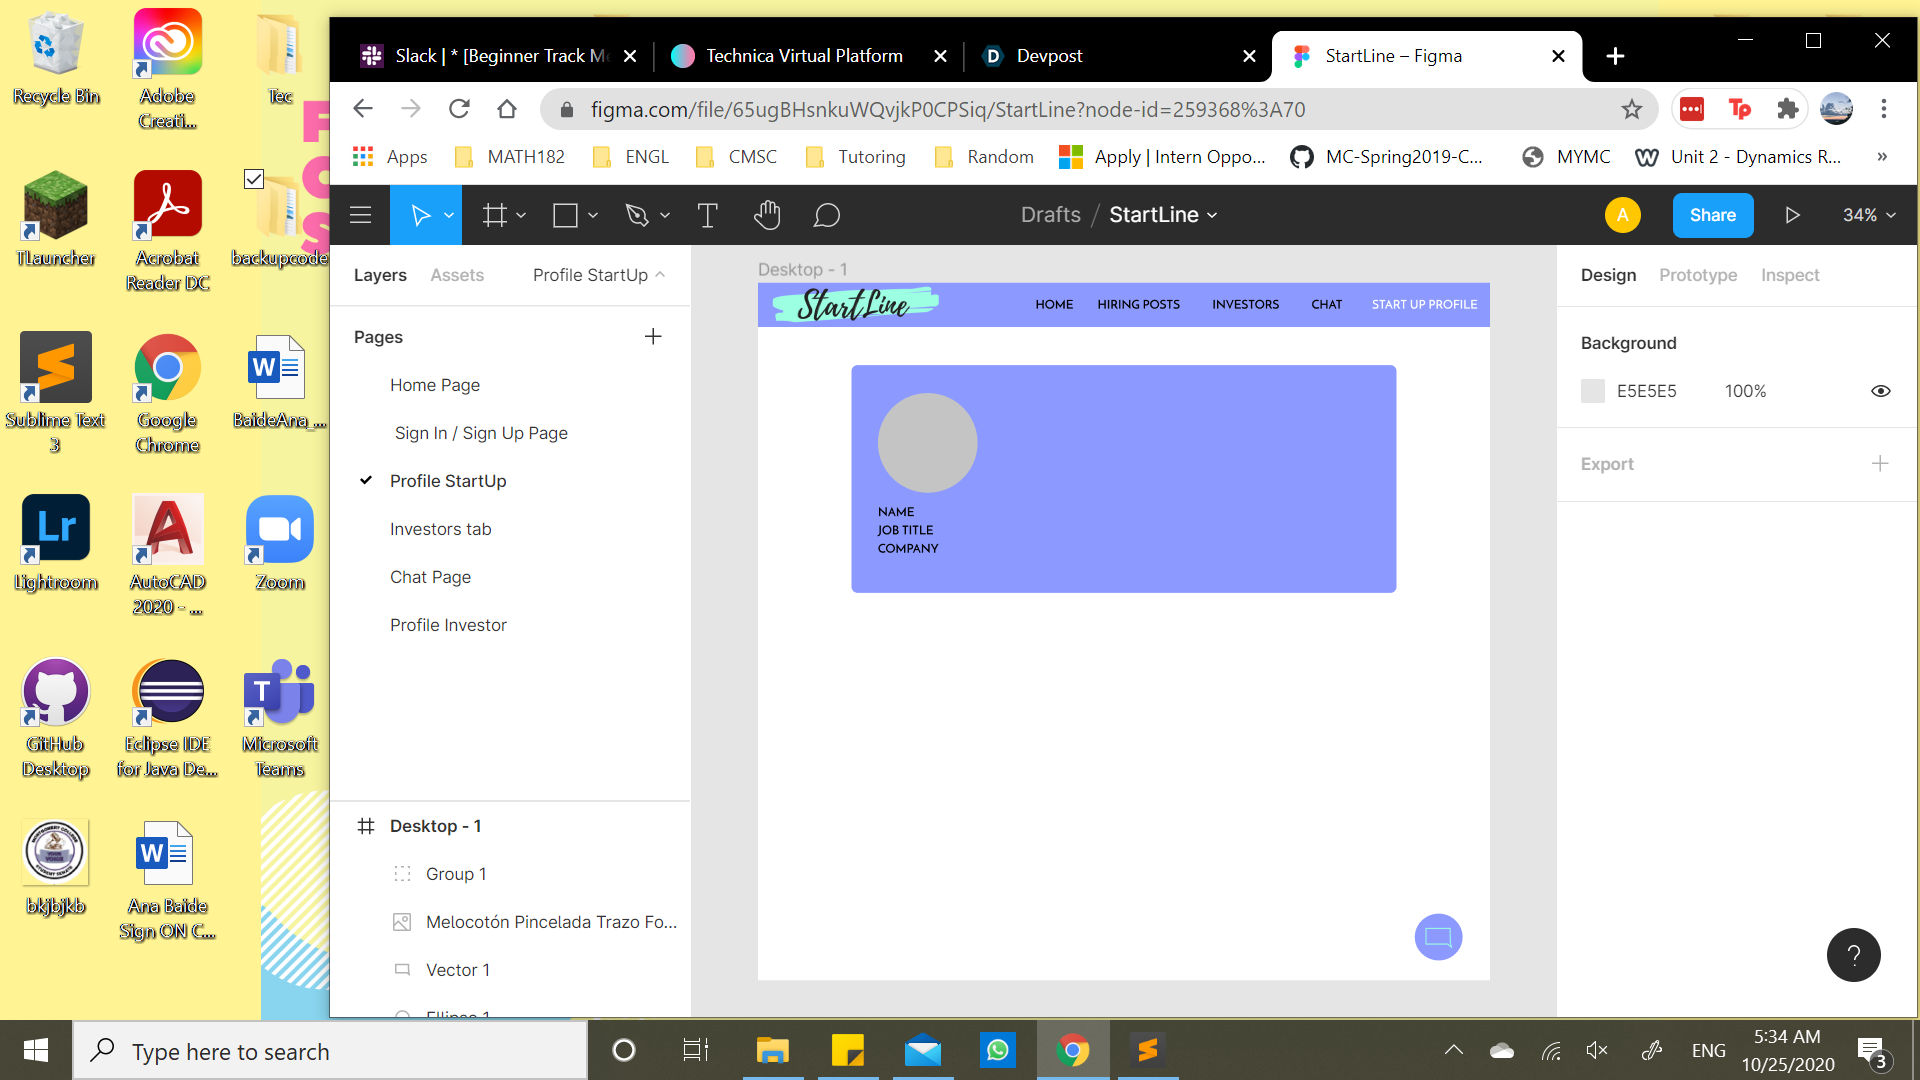Open the help question mark button
This screenshot has height=1080, width=1920.
[x=1853, y=955]
